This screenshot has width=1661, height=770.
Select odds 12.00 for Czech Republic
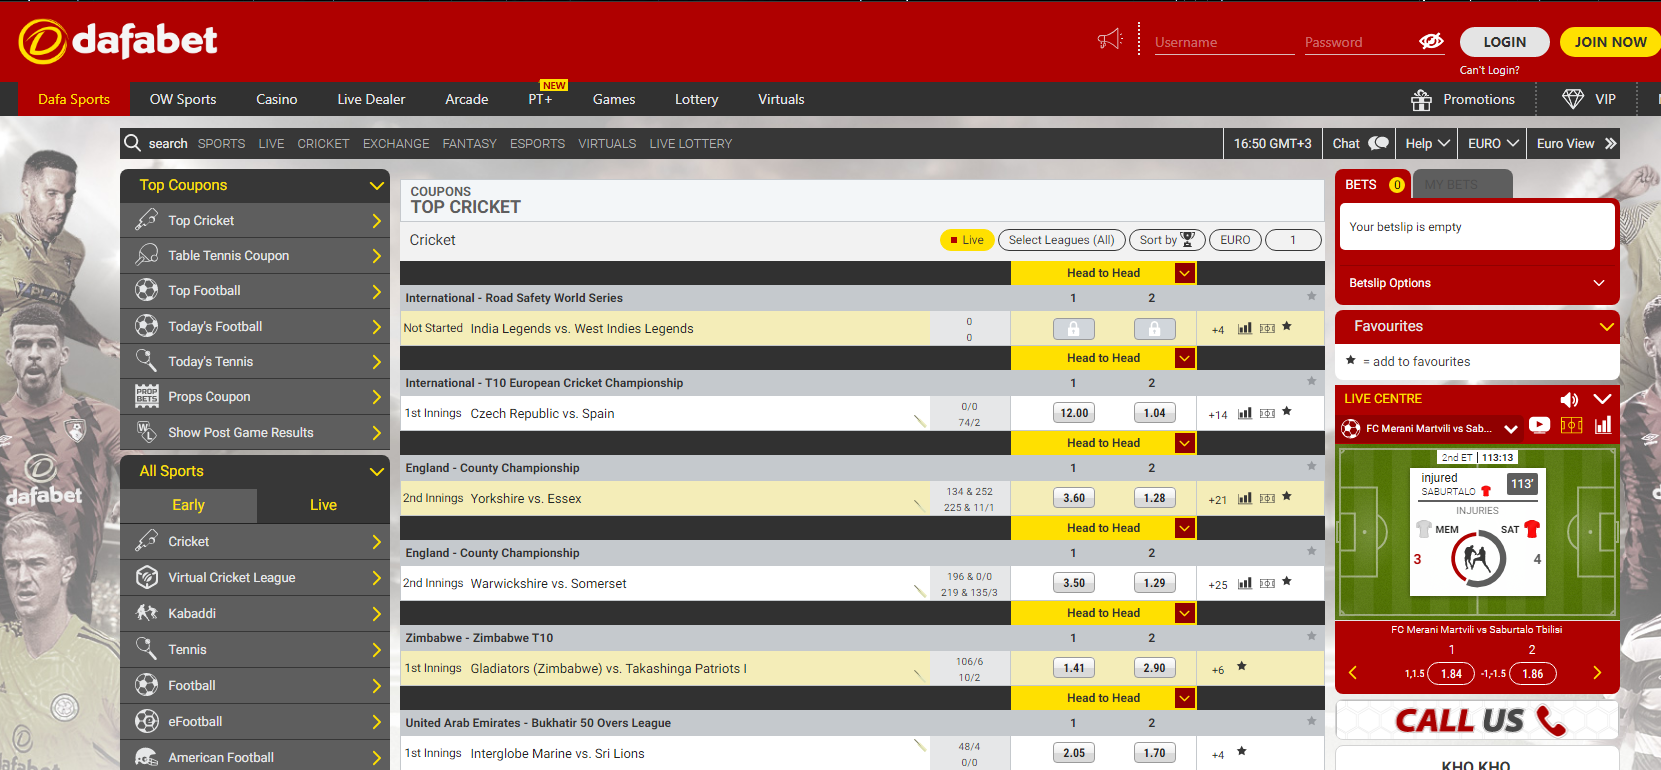[x=1074, y=413]
